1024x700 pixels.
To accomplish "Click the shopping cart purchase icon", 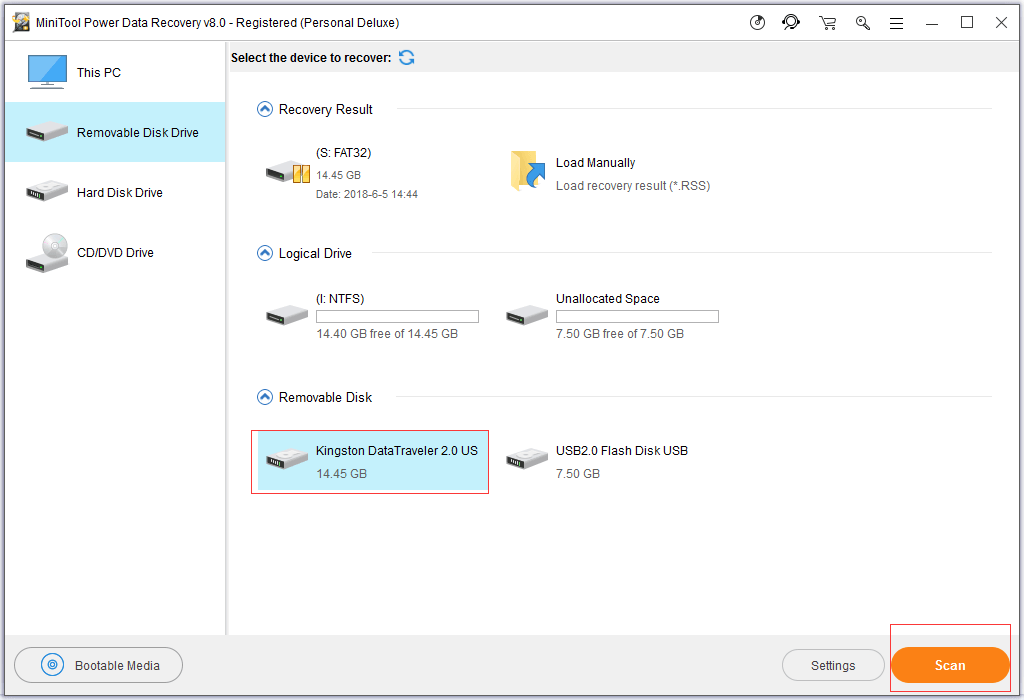I will (x=827, y=23).
